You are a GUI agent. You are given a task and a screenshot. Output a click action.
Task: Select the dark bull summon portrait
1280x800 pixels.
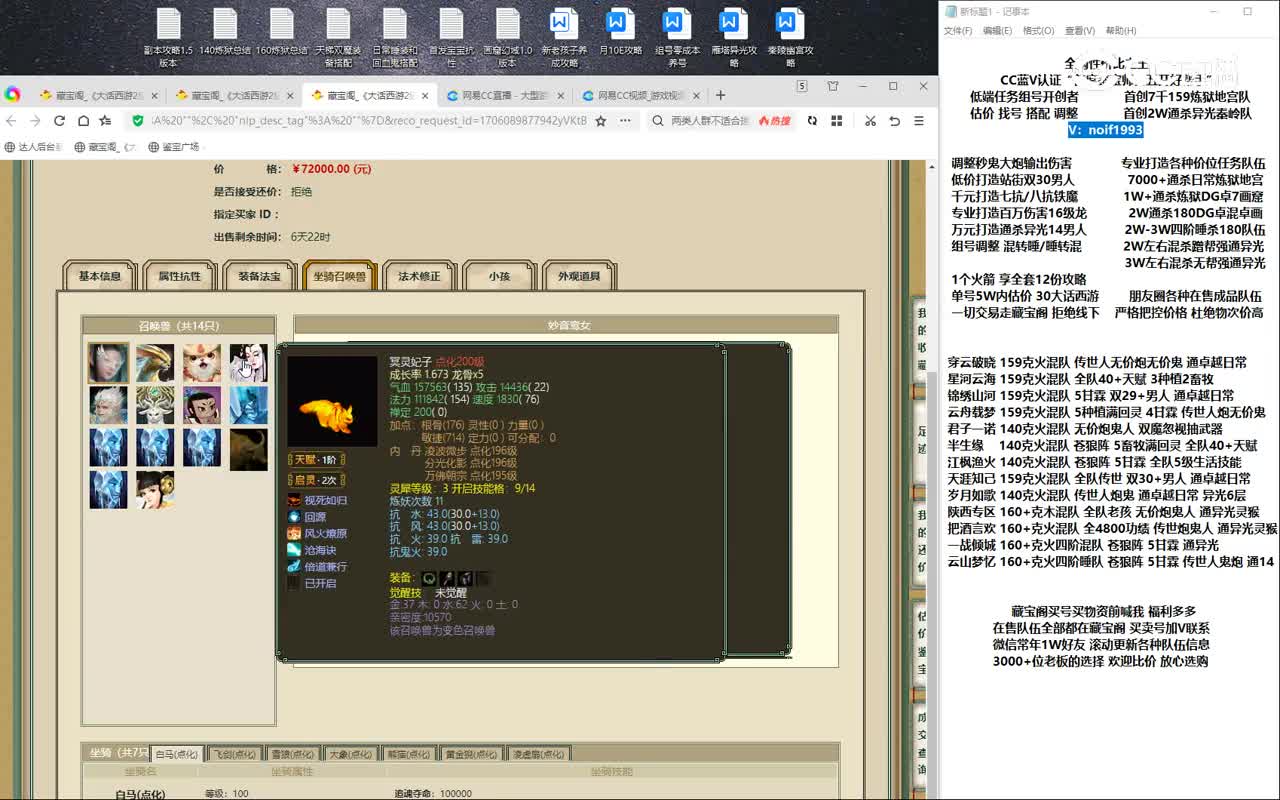click(248, 449)
